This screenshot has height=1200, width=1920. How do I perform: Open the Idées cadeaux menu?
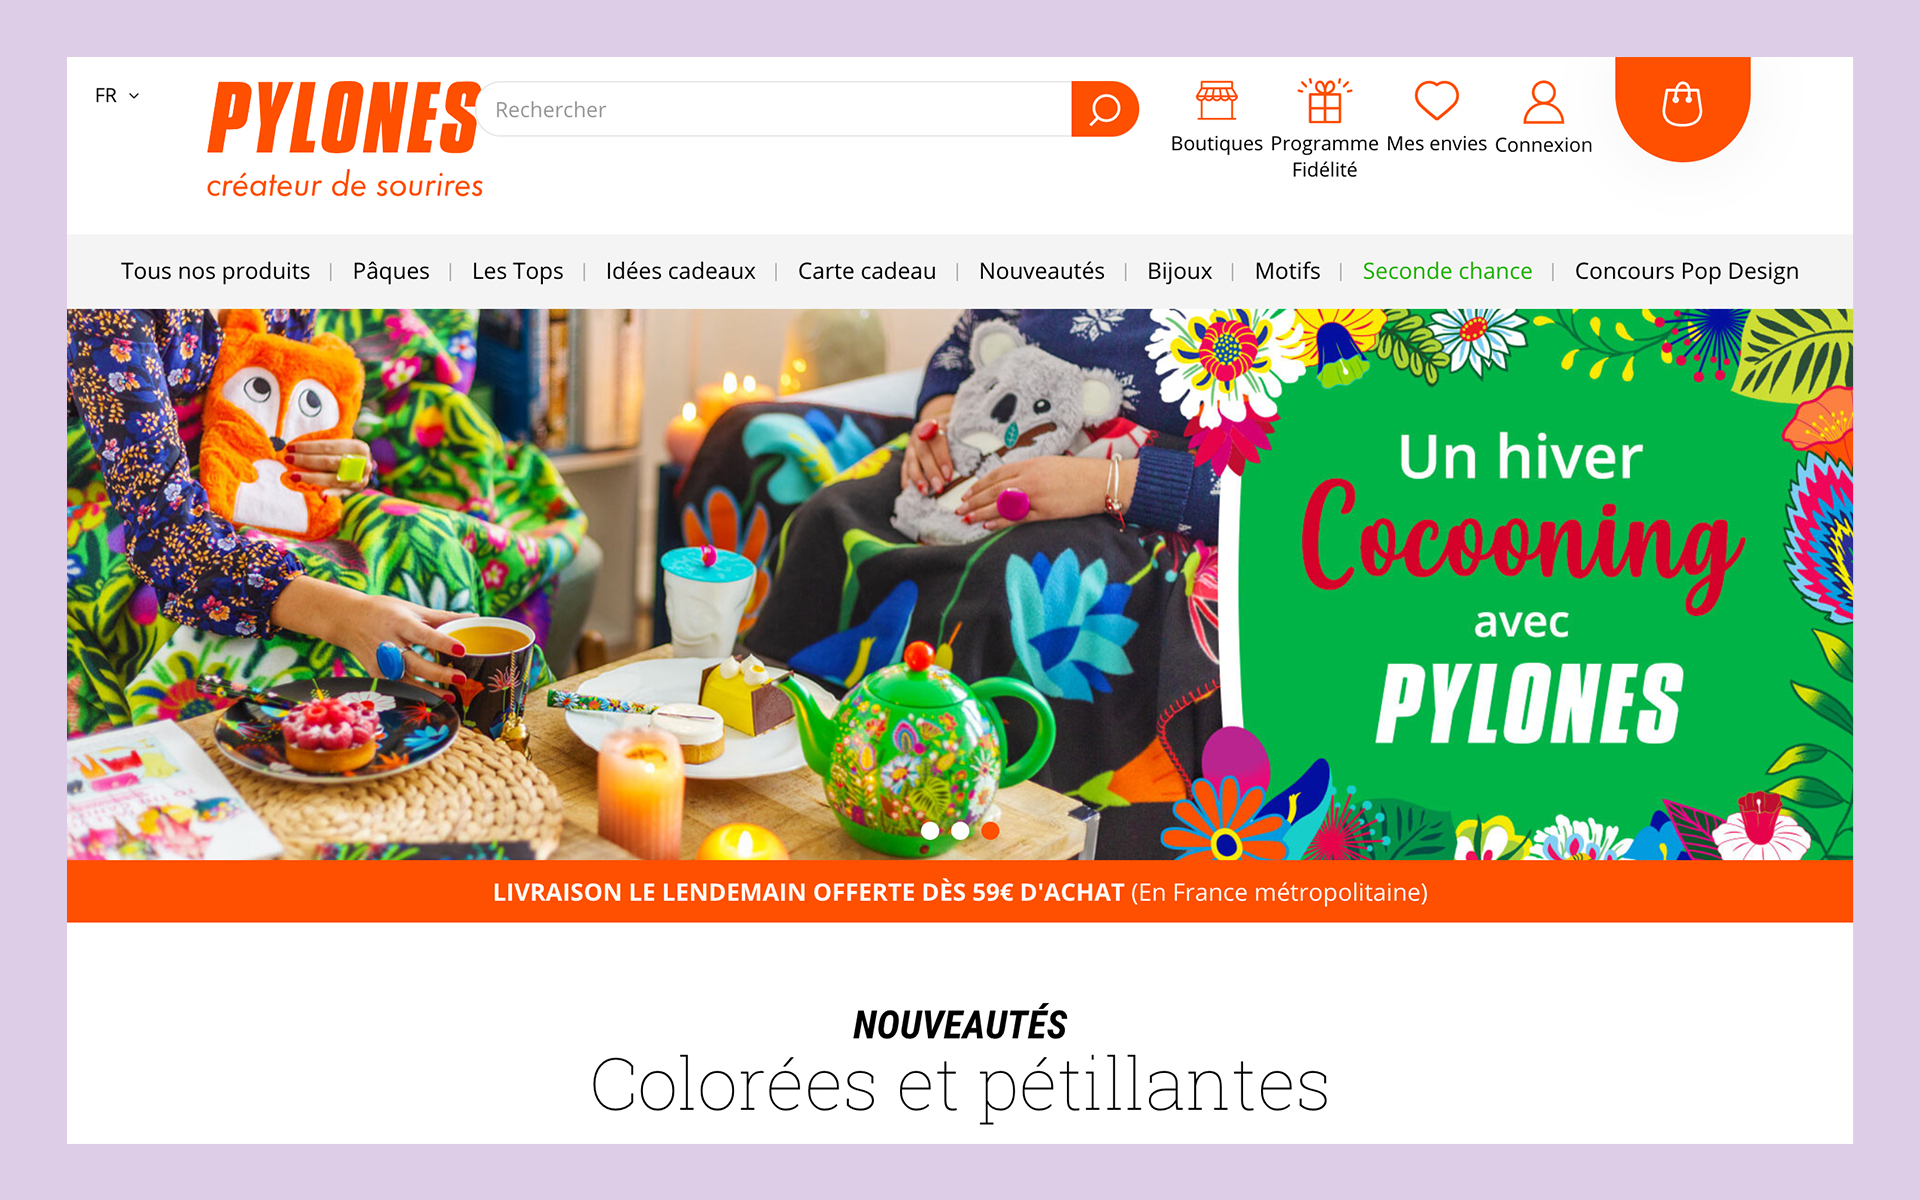pyautogui.click(x=680, y=271)
